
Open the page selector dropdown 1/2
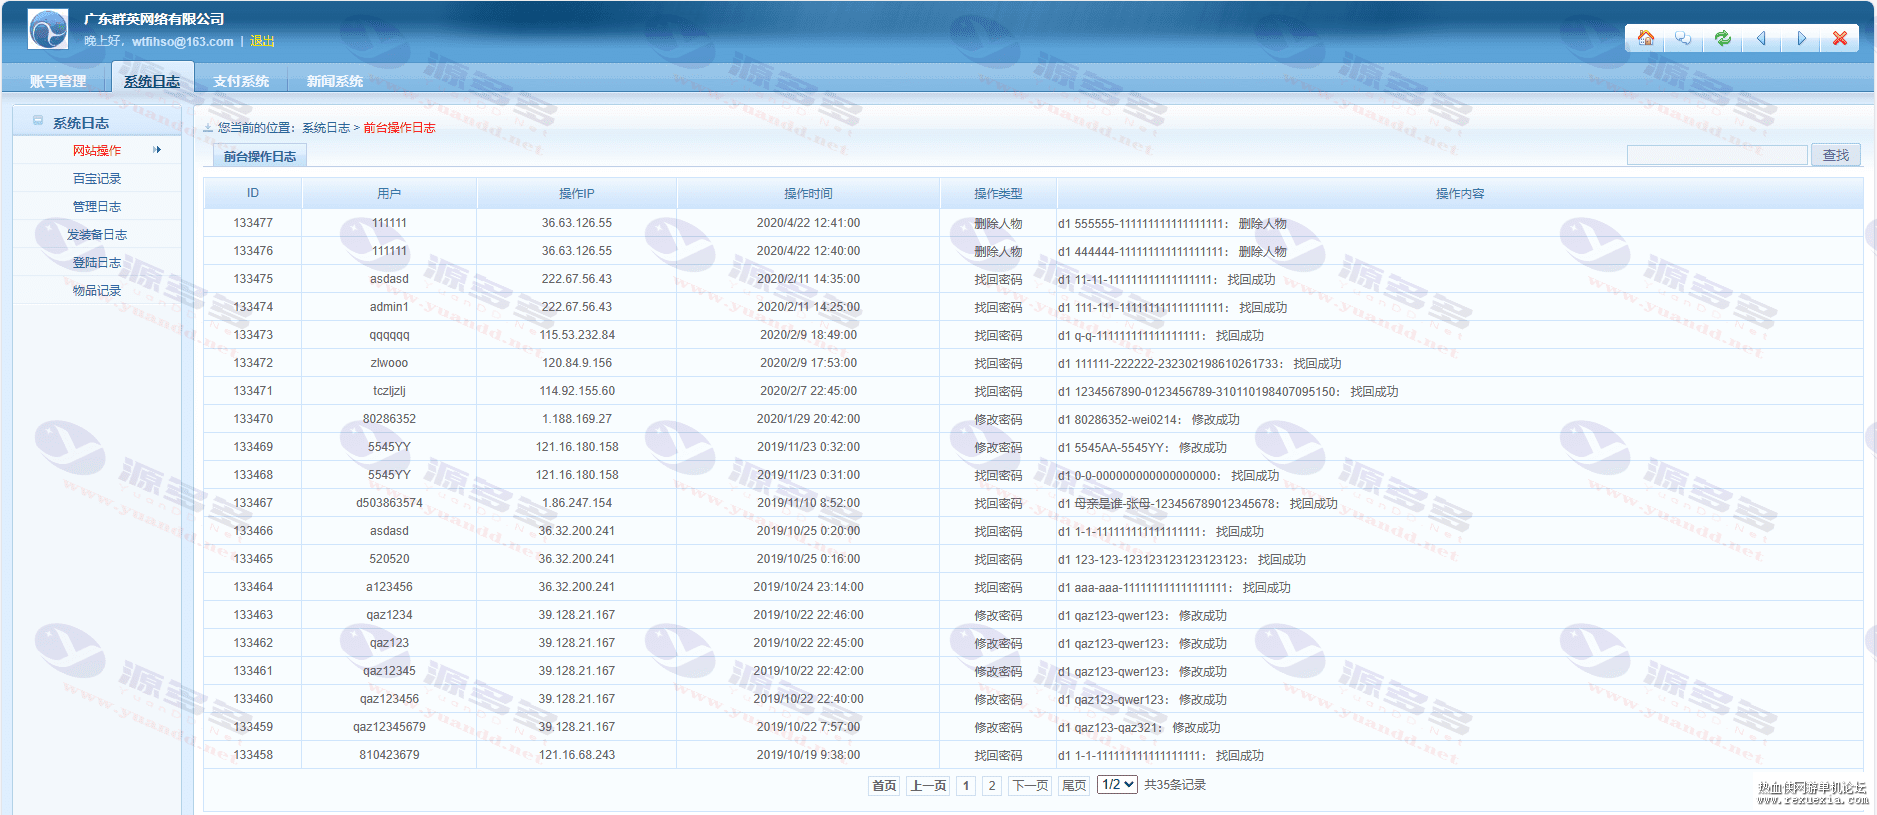[x=1117, y=785]
